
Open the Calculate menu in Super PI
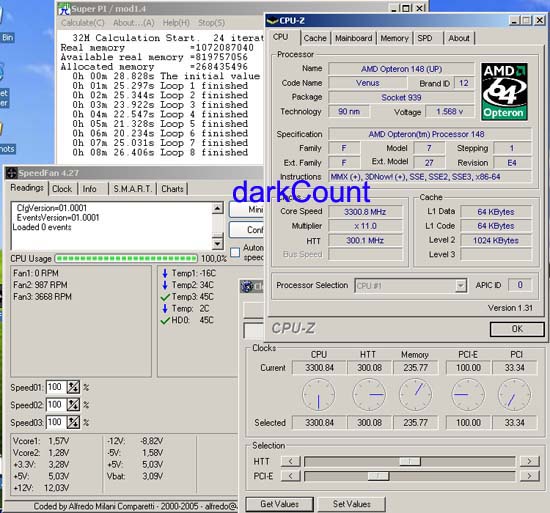[83, 23]
